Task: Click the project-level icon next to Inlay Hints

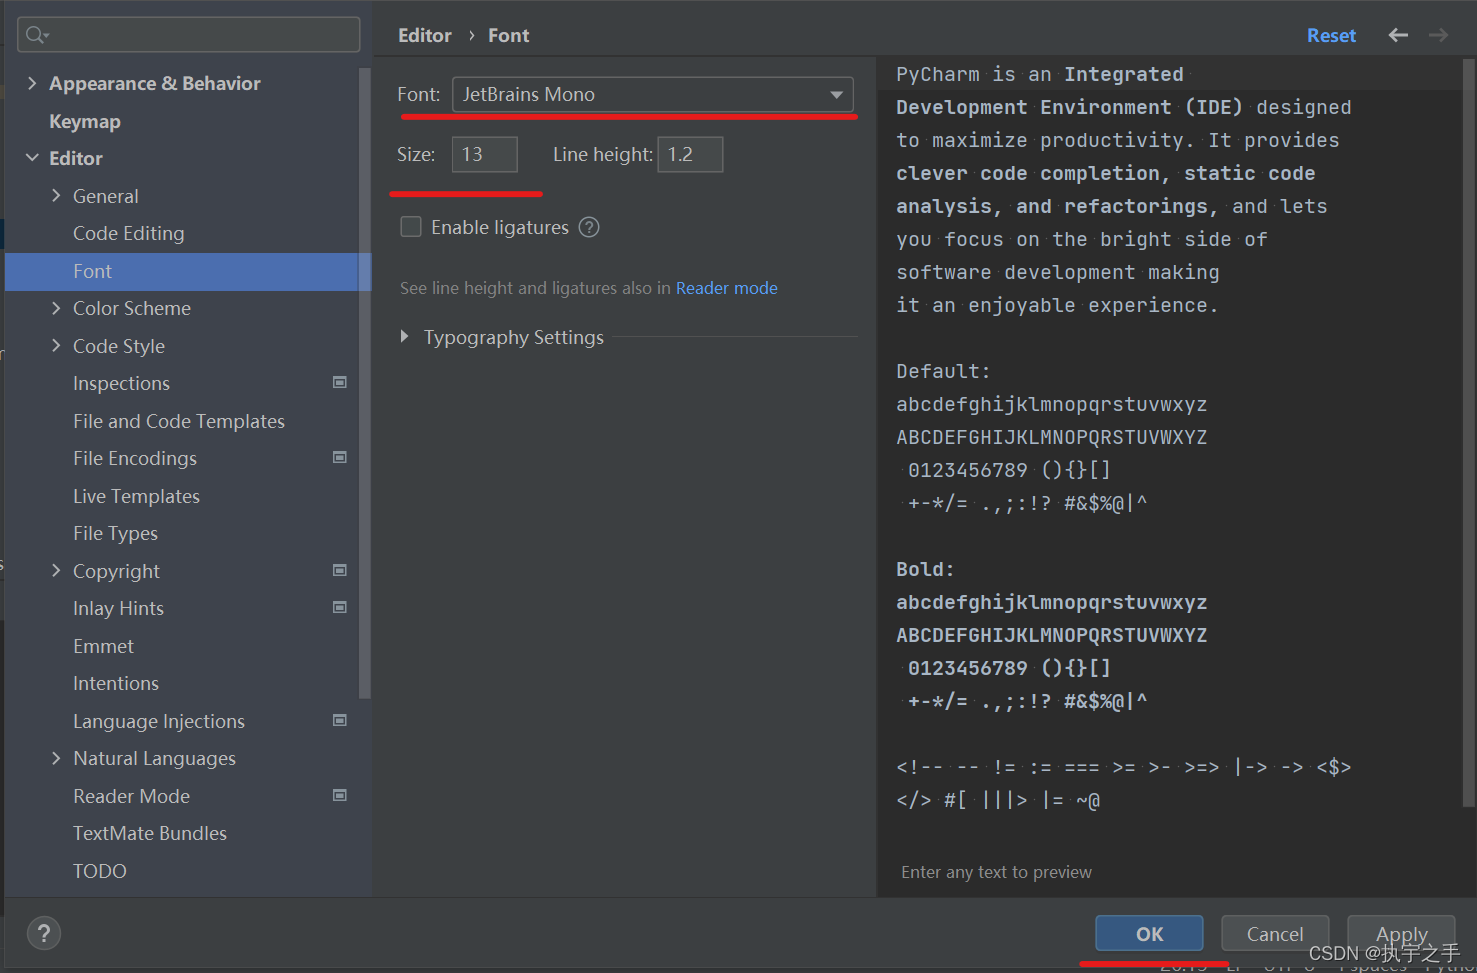Action: click(340, 607)
